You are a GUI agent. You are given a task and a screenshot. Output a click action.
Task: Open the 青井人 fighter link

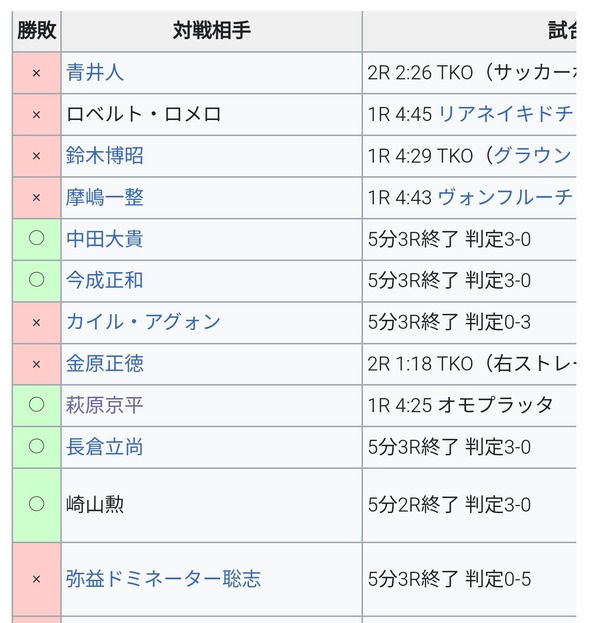[x=95, y=73]
